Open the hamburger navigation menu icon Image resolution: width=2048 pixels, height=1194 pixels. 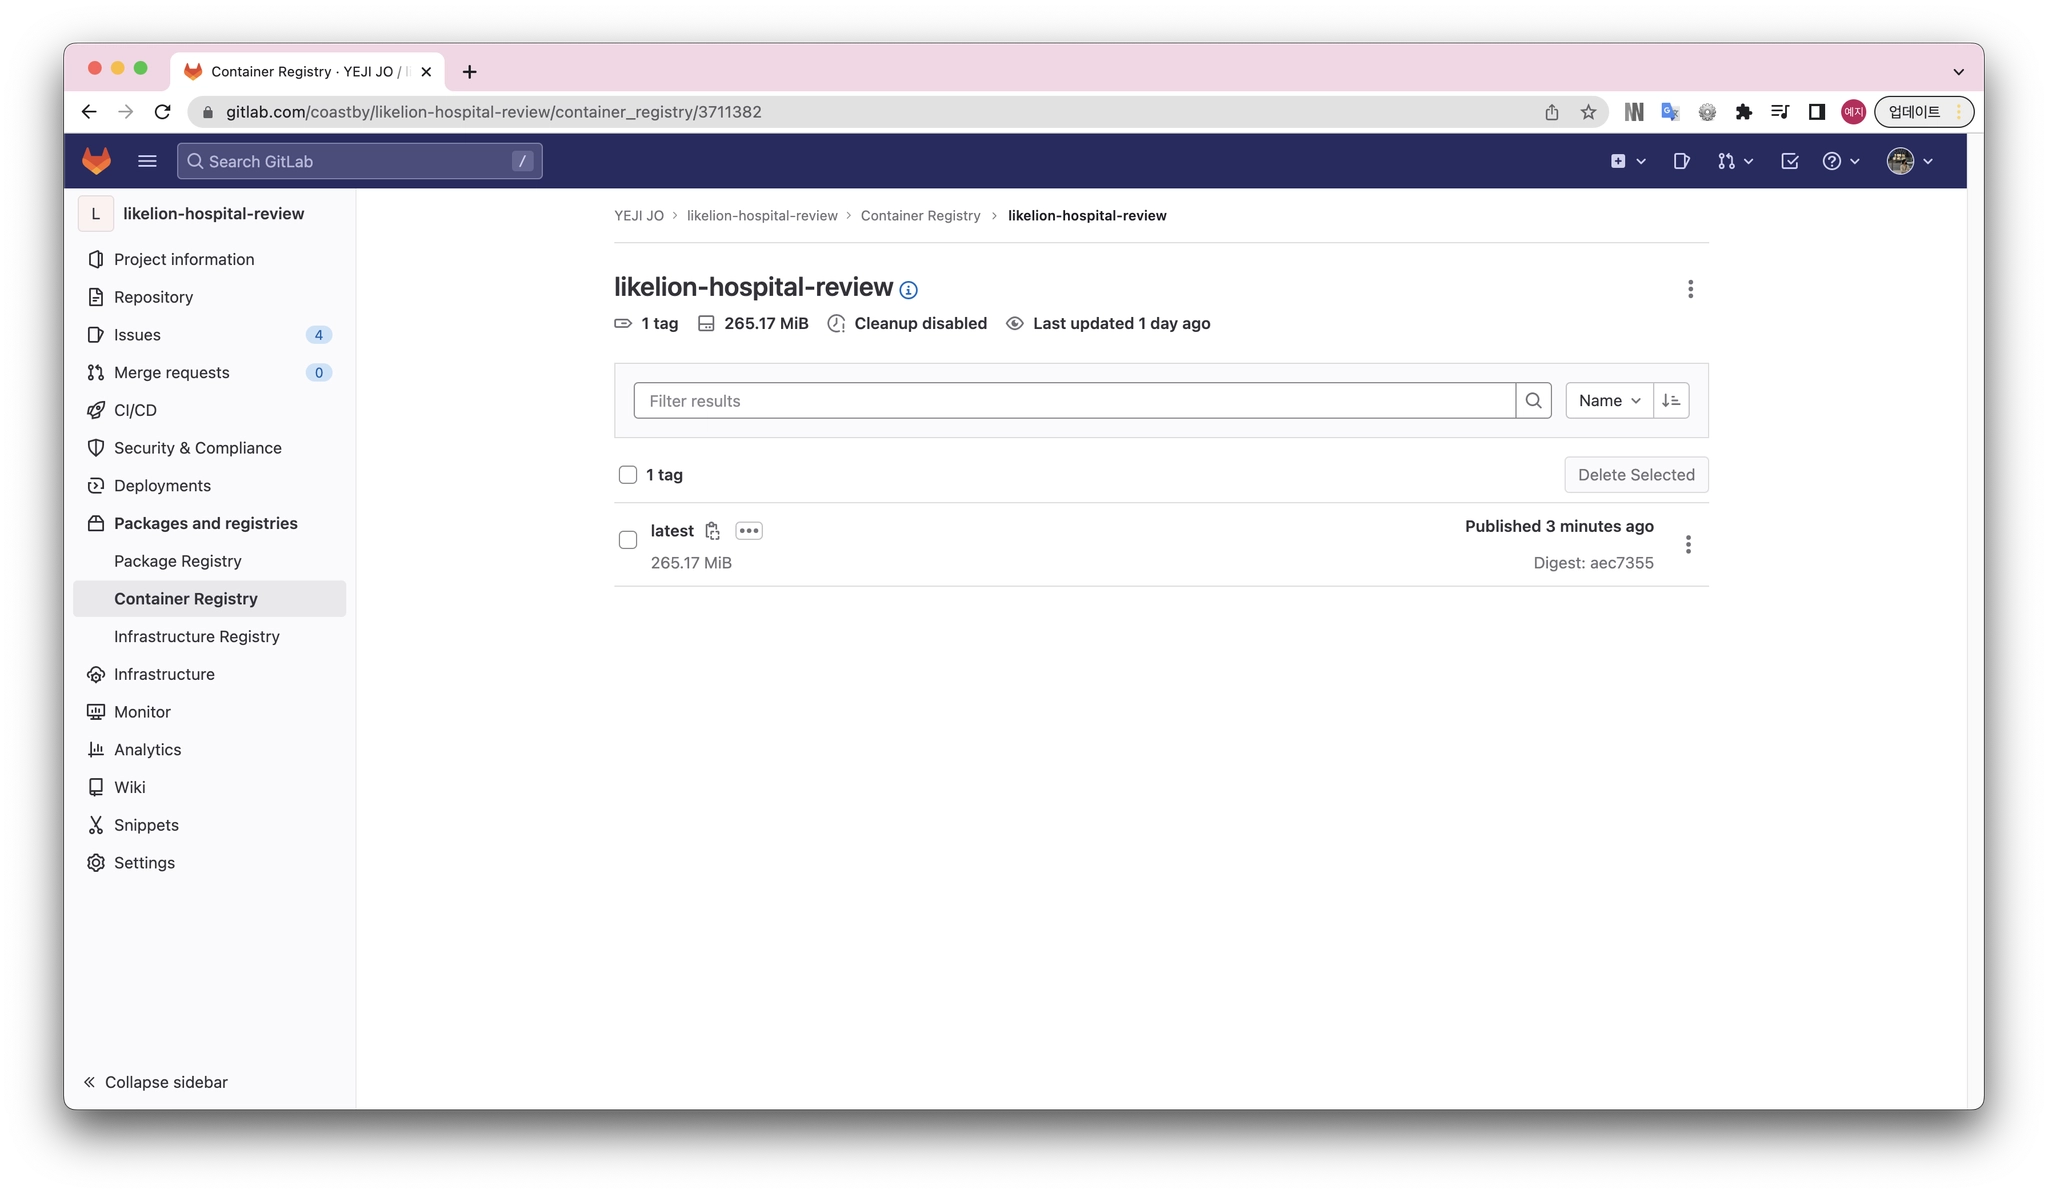[x=147, y=161]
